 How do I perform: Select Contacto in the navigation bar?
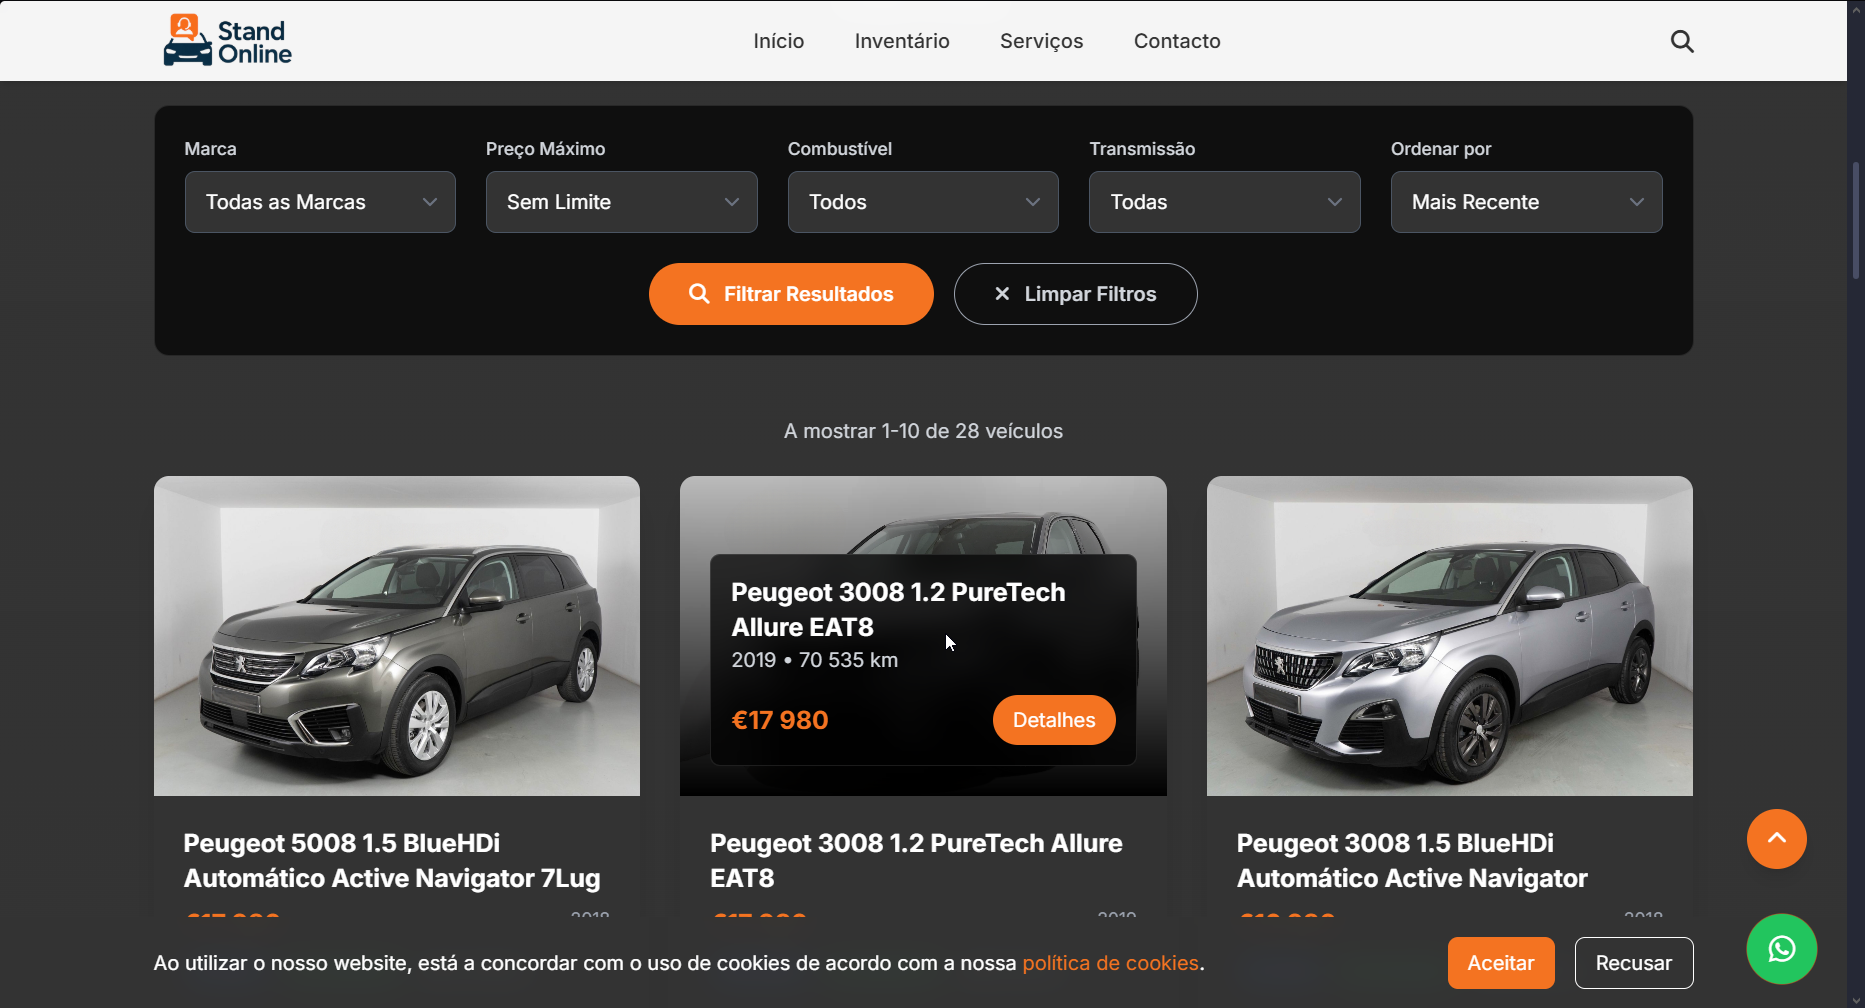tap(1176, 41)
